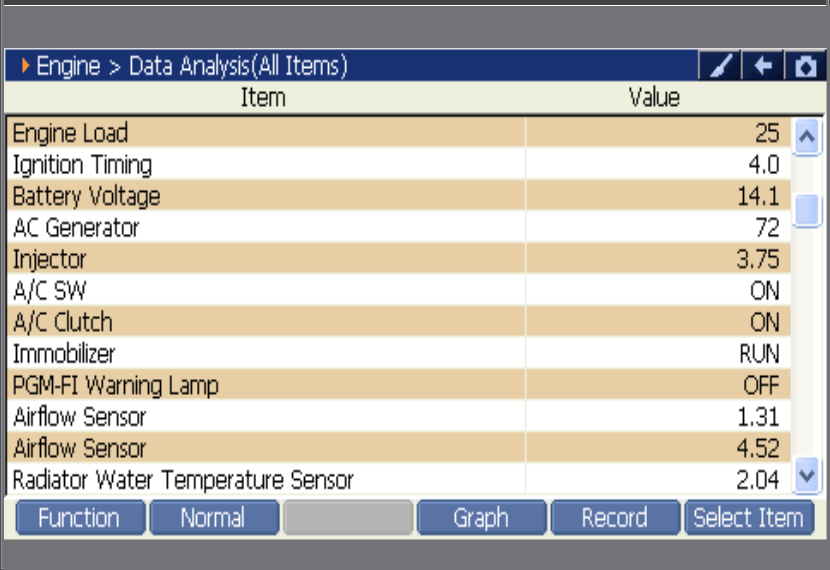Image resolution: width=830 pixels, height=570 pixels.
Task: Open Select Item list
Action: coord(749,518)
